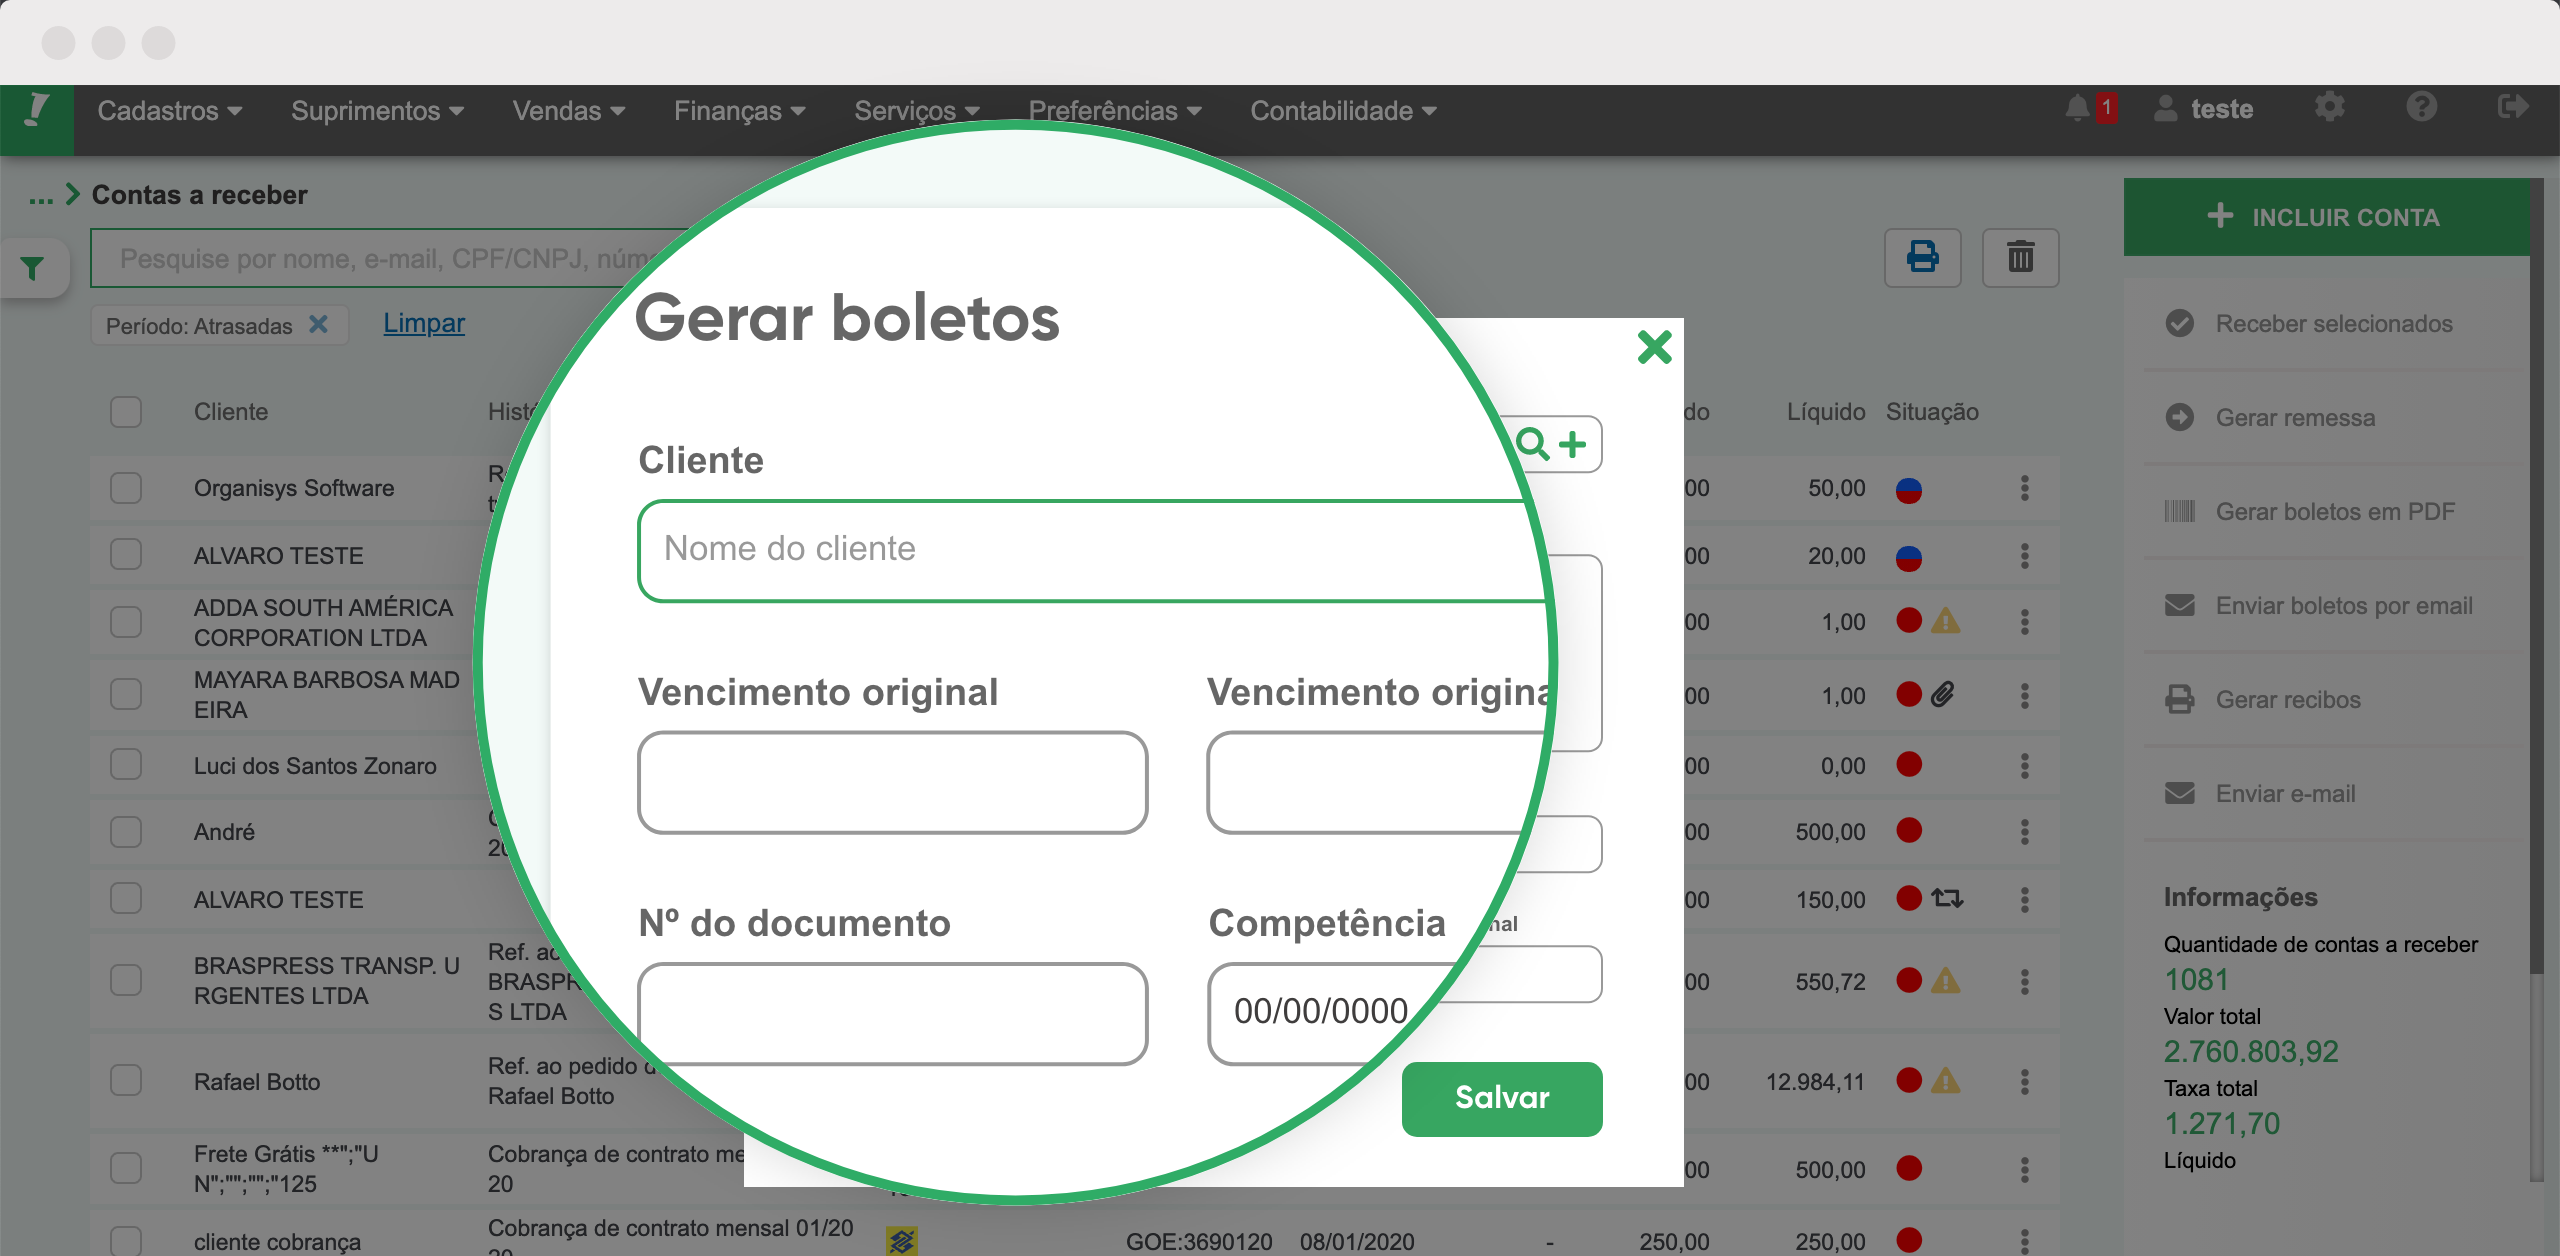Screen dimensions: 2560x1256
Task: Expand the Vendas menu
Action: pos(569,110)
